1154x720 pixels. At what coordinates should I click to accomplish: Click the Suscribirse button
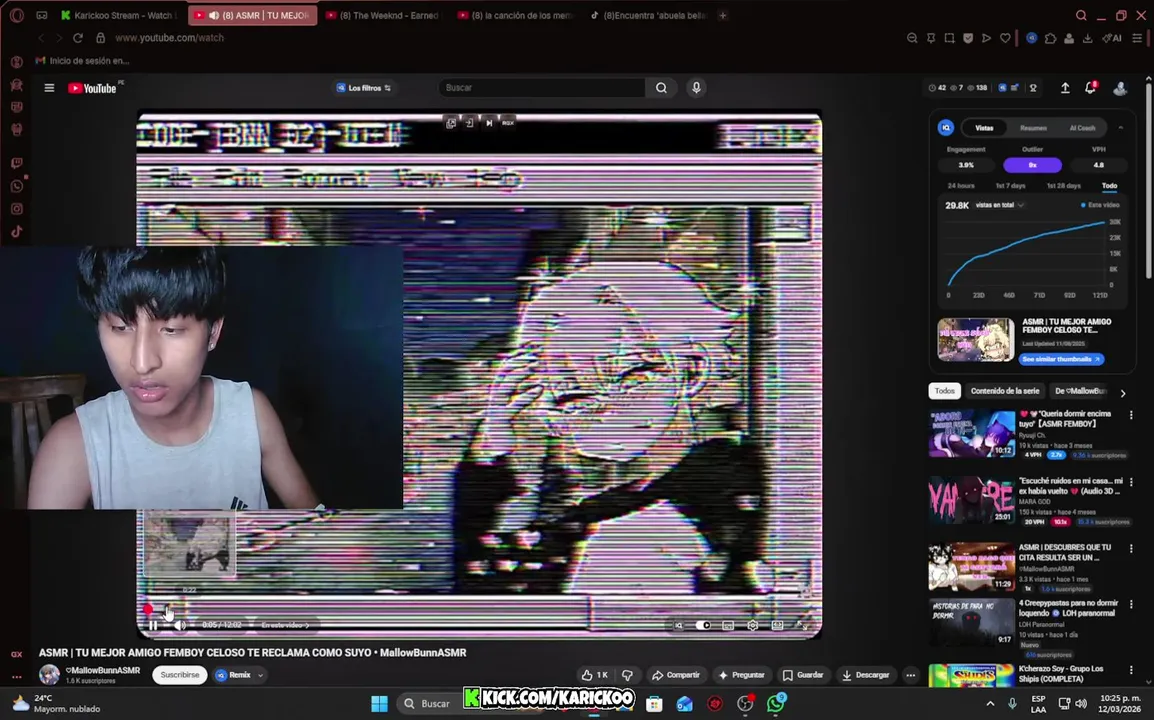(x=180, y=675)
